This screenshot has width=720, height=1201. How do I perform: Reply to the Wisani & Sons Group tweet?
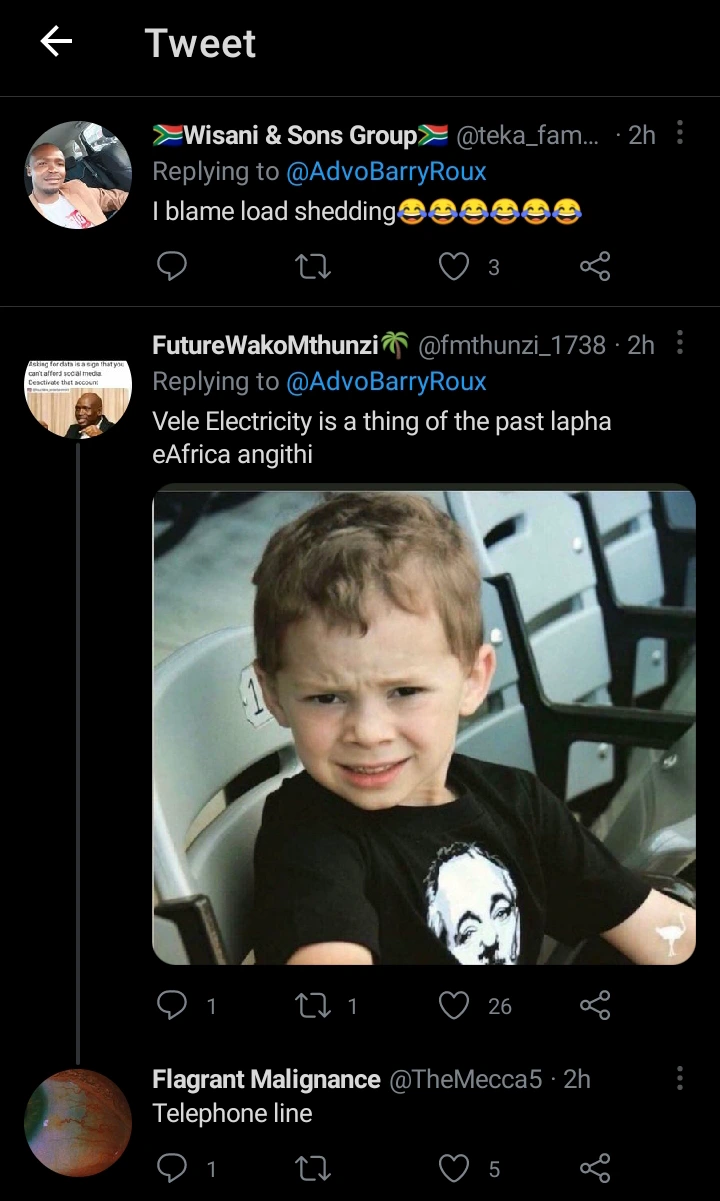[x=172, y=266]
